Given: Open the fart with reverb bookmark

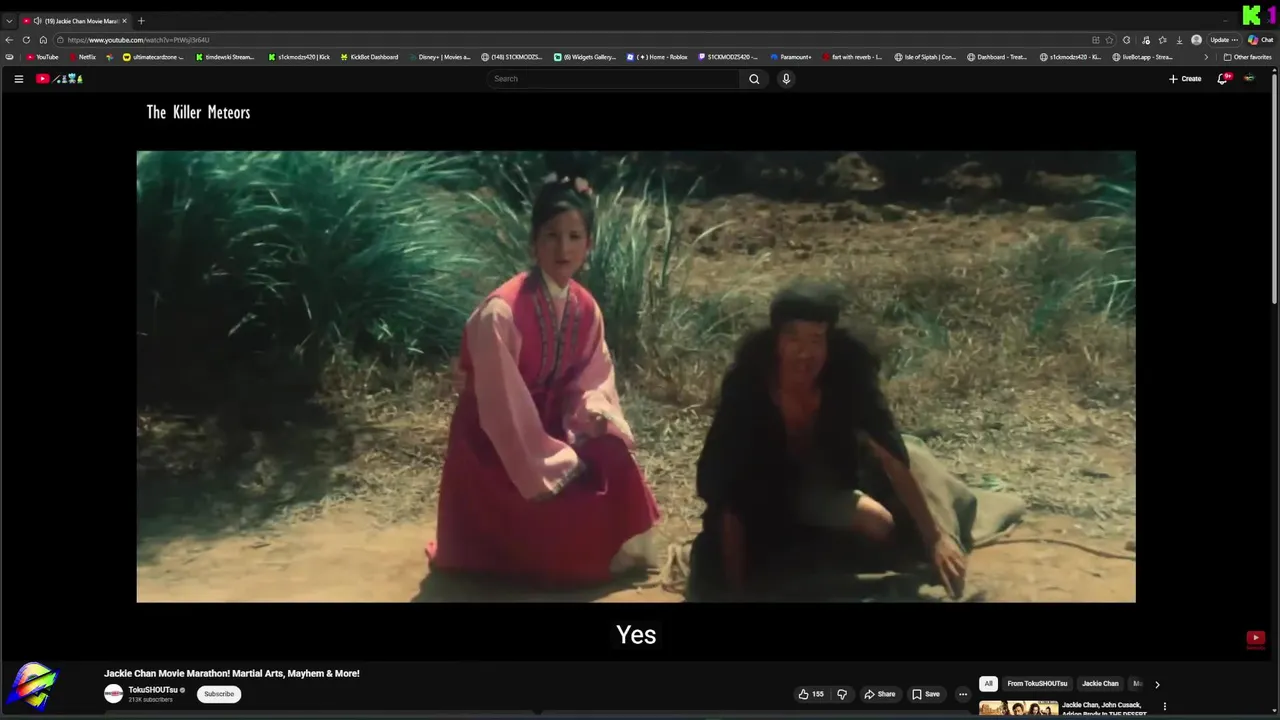Looking at the screenshot, I should pos(853,57).
